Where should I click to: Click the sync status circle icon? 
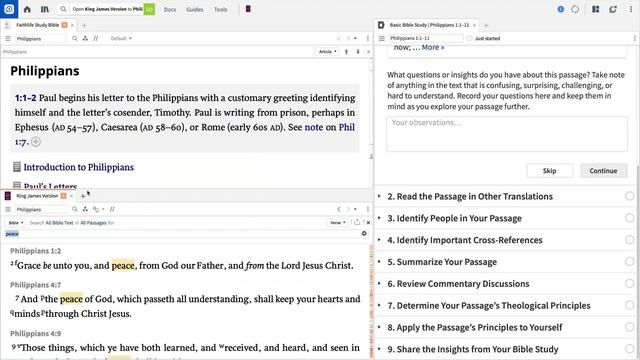tap(575, 9)
